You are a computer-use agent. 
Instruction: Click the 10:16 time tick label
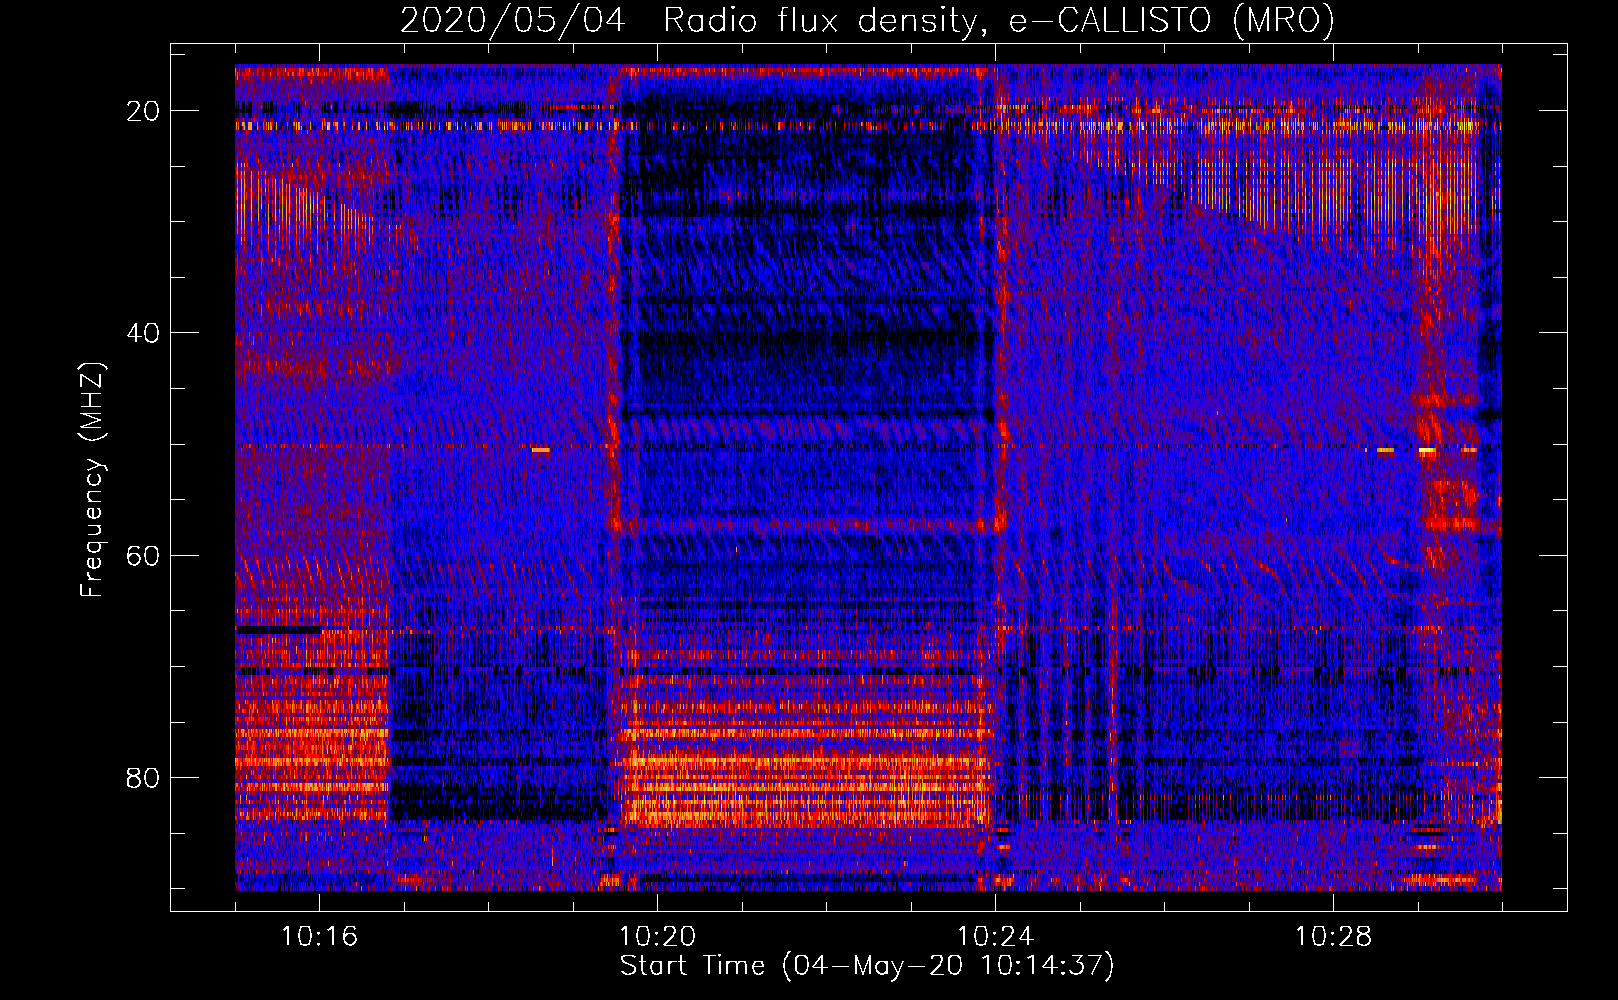pyautogui.click(x=319, y=937)
